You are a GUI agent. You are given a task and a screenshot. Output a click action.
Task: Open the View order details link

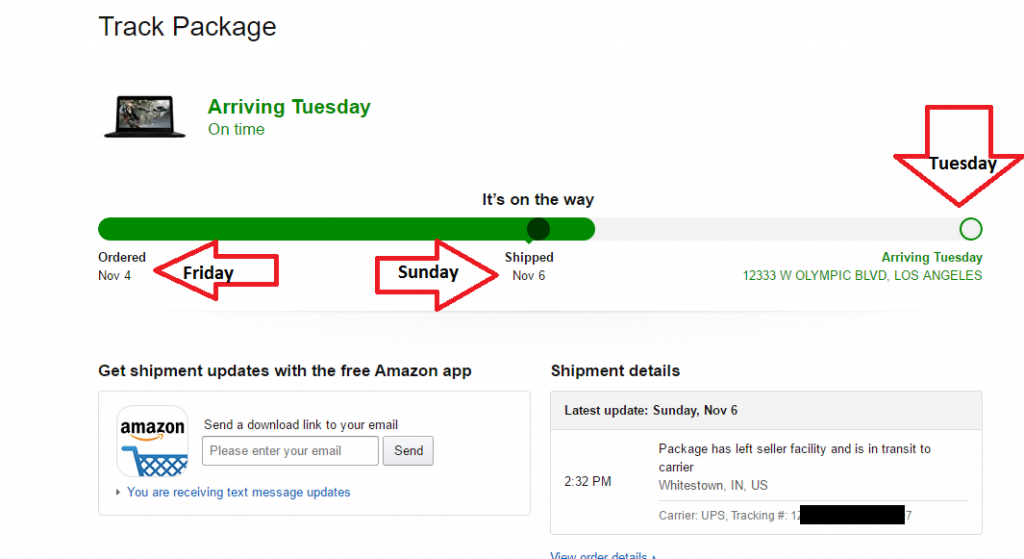(x=600, y=555)
